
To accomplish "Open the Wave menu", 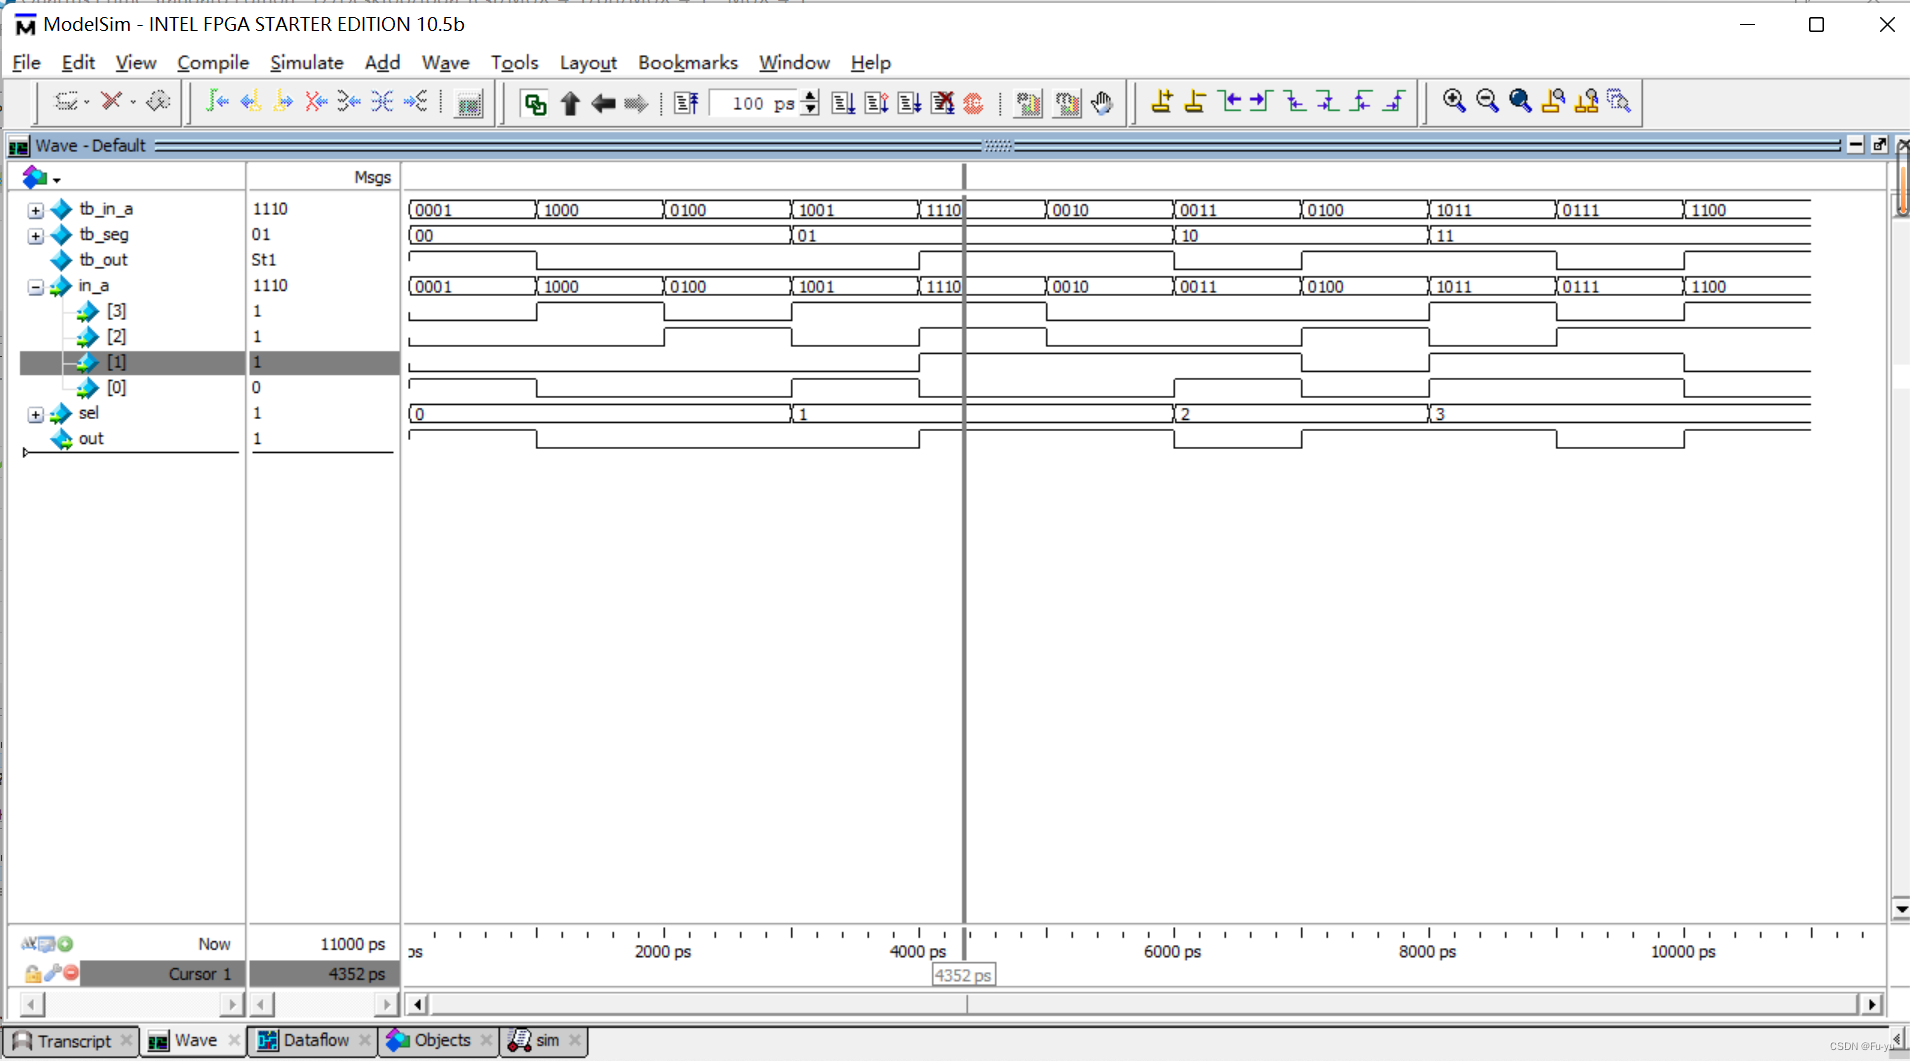I will (445, 62).
